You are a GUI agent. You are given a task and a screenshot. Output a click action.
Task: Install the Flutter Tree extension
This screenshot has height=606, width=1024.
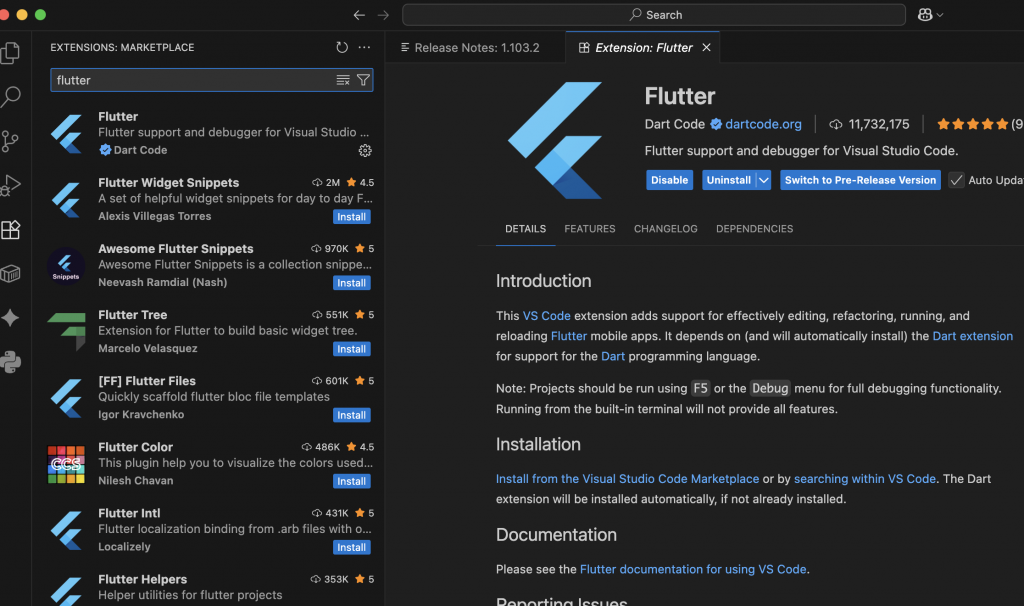click(351, 349)
